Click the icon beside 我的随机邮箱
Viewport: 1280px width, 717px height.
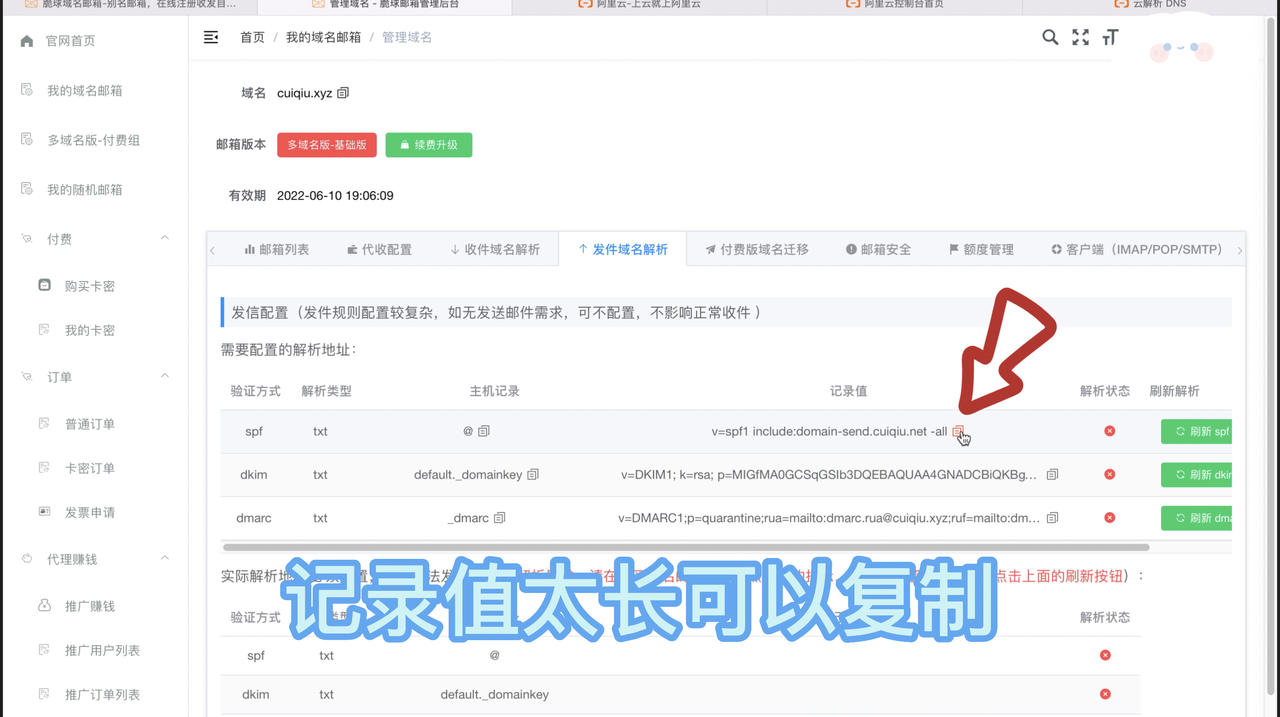coord(27,189)
